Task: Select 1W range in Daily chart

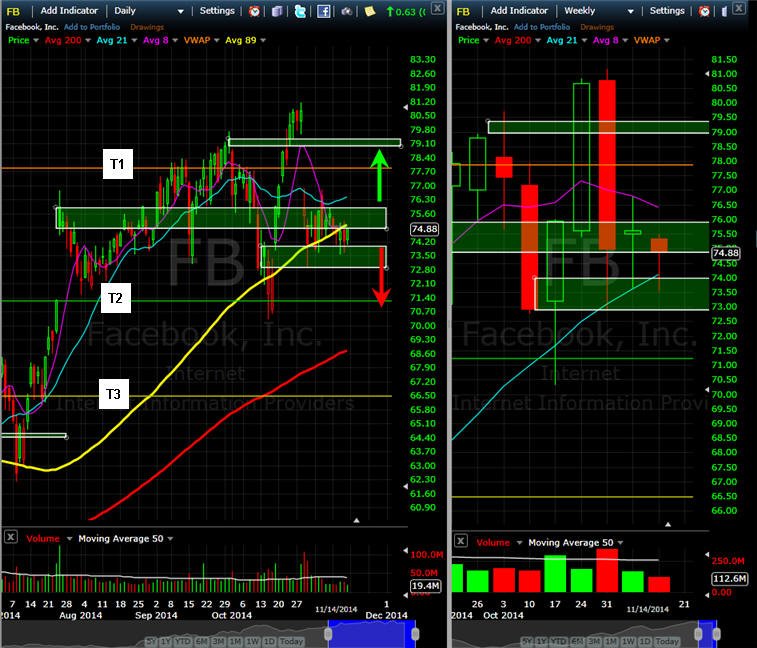Action: point(253,642)
